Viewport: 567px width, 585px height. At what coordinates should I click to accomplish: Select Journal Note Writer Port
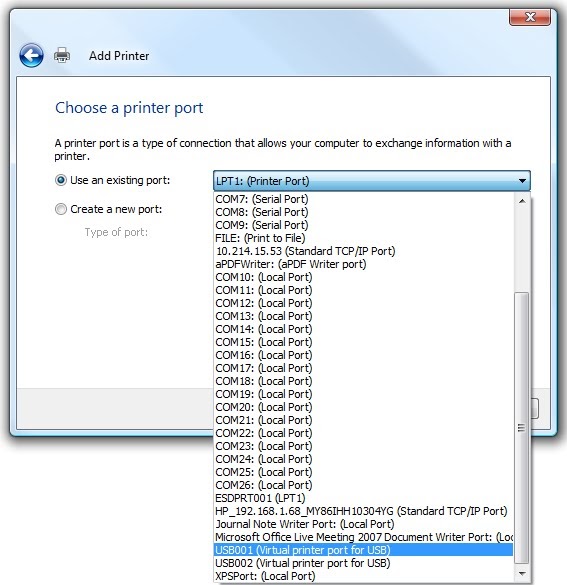click(x=364, y=524)
